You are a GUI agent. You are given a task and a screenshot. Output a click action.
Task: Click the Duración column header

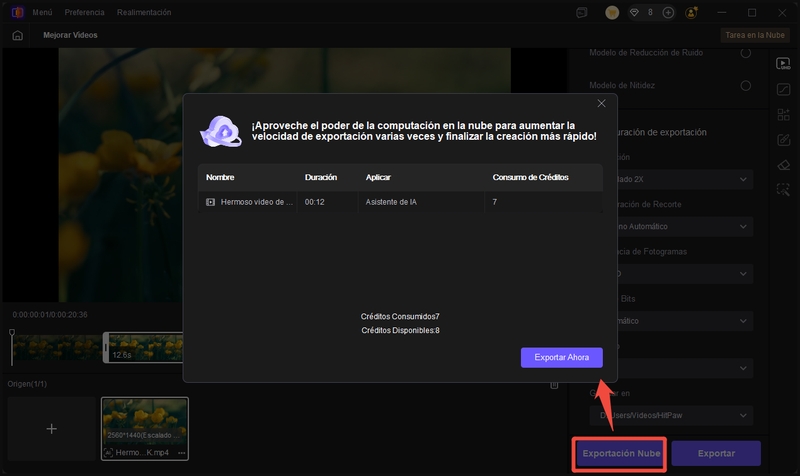321,177
